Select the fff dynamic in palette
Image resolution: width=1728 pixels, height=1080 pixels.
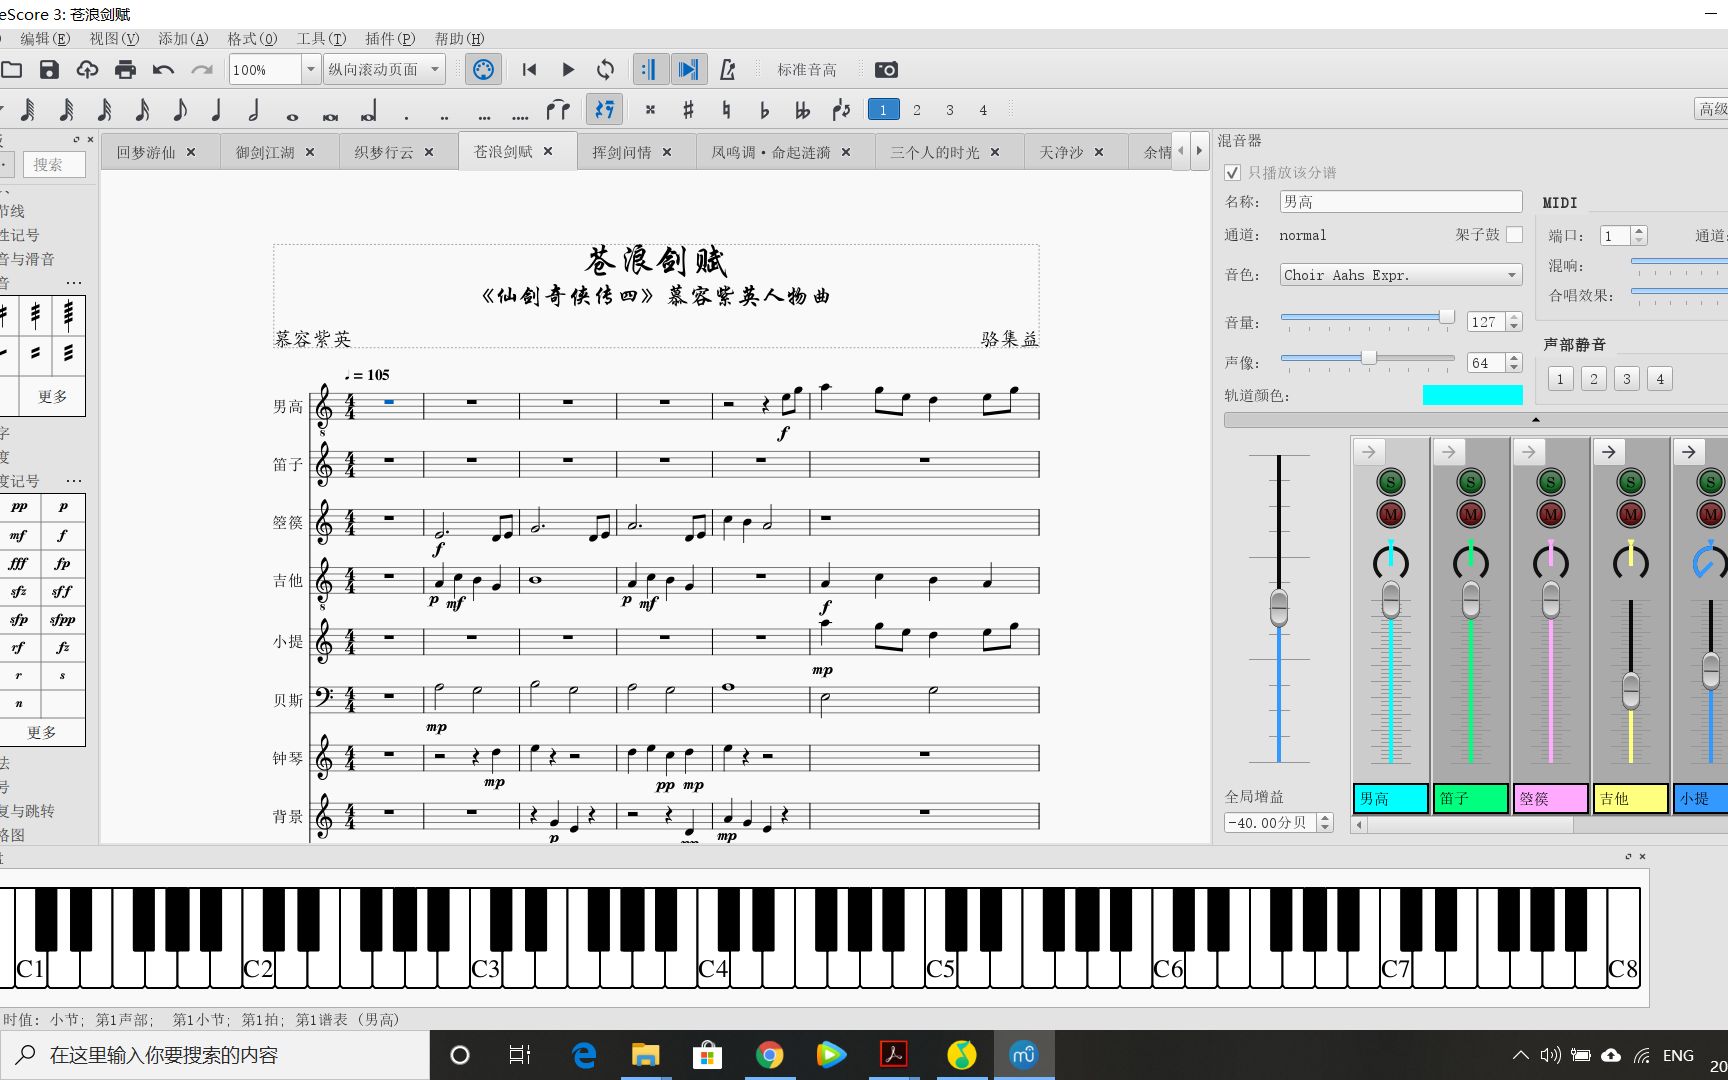(x=19, y=563)
